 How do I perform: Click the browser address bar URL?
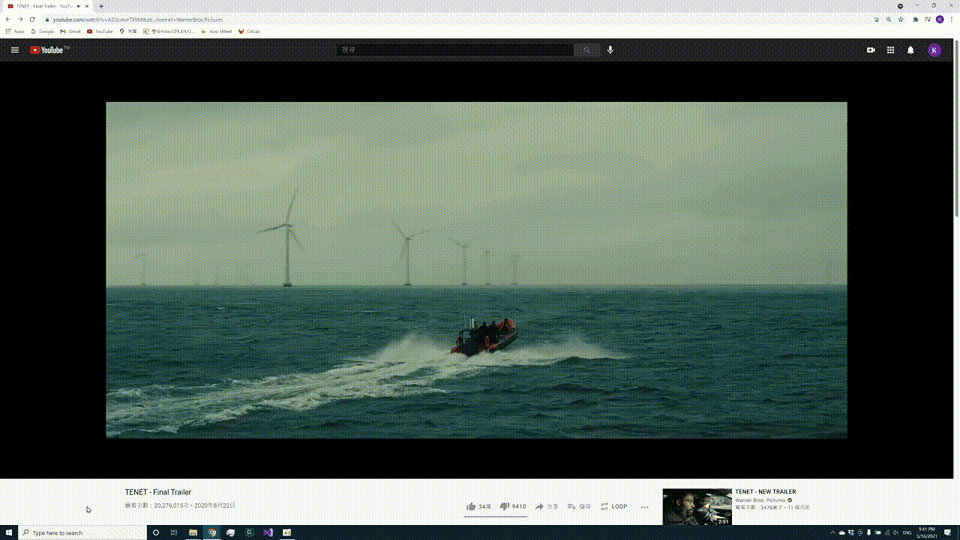pos(138,20)
